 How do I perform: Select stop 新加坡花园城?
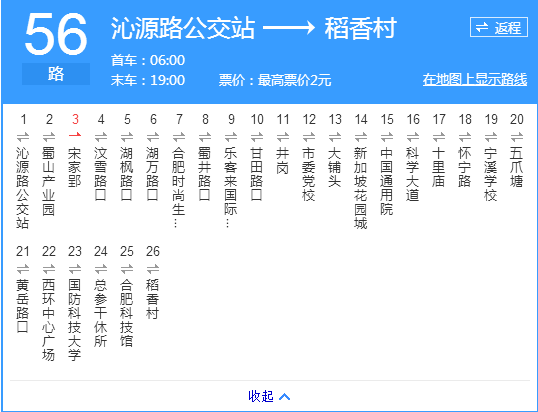tap(361, 188)
